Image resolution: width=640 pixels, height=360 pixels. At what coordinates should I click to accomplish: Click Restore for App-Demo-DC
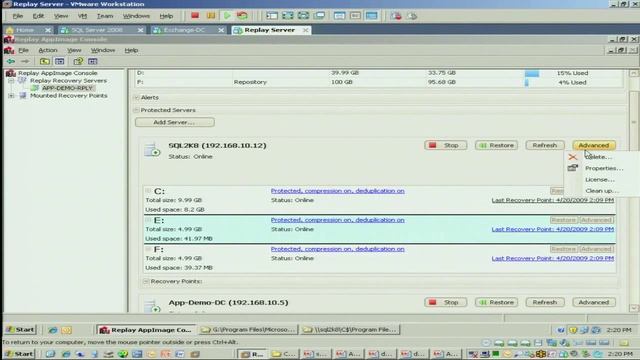coord(496,302)
